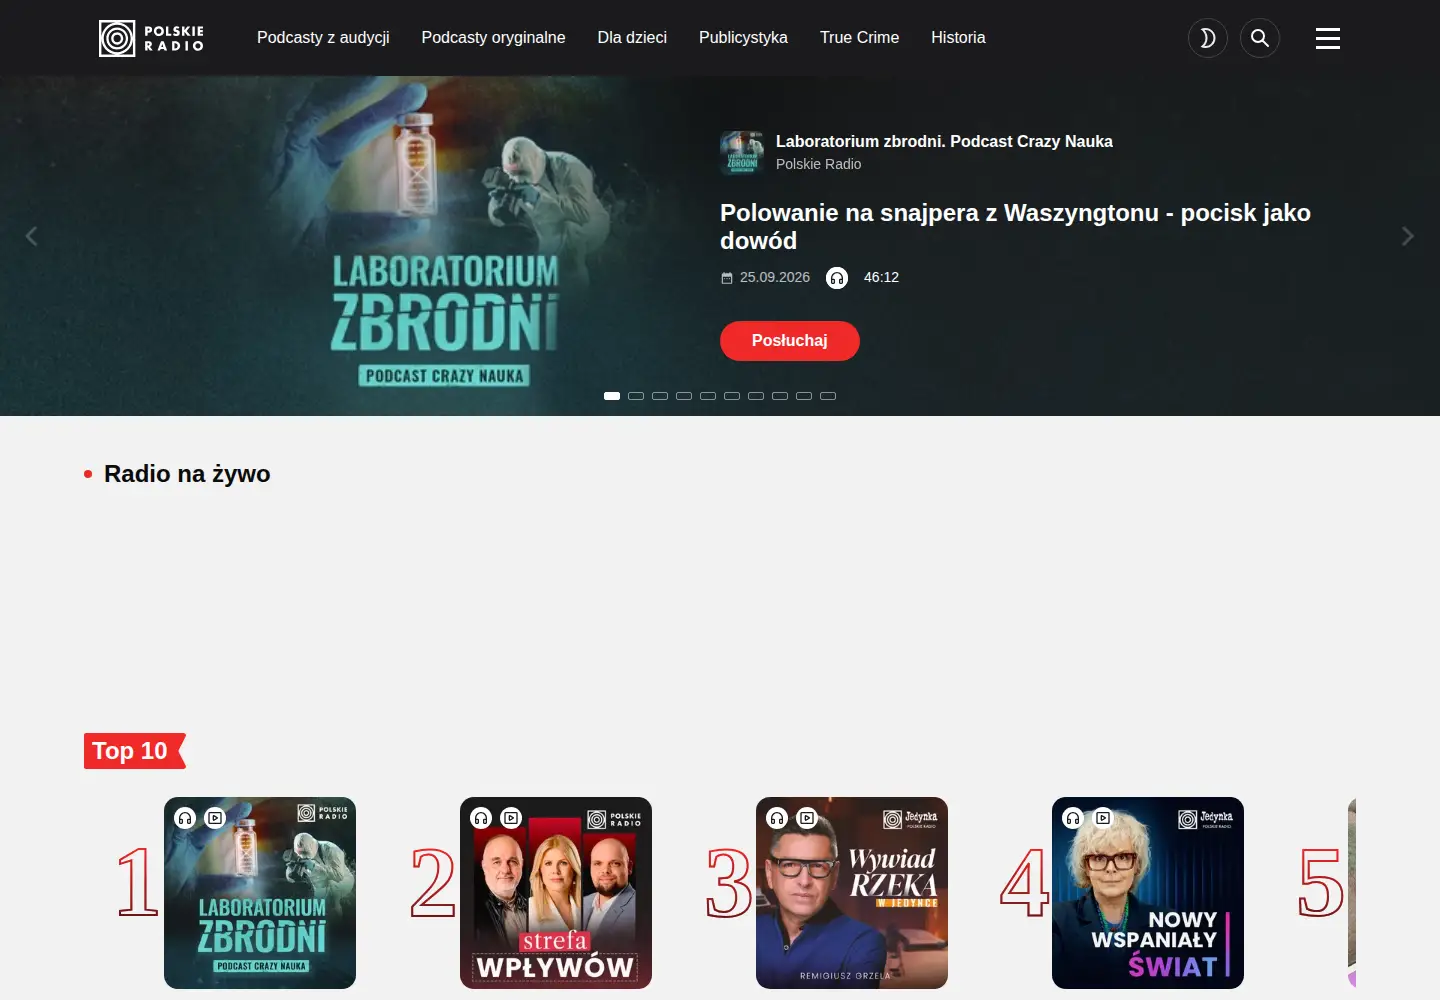Select fifth carousel indicator dot
Viewport: 1440px width, 1000px height.
click(708, 396)
